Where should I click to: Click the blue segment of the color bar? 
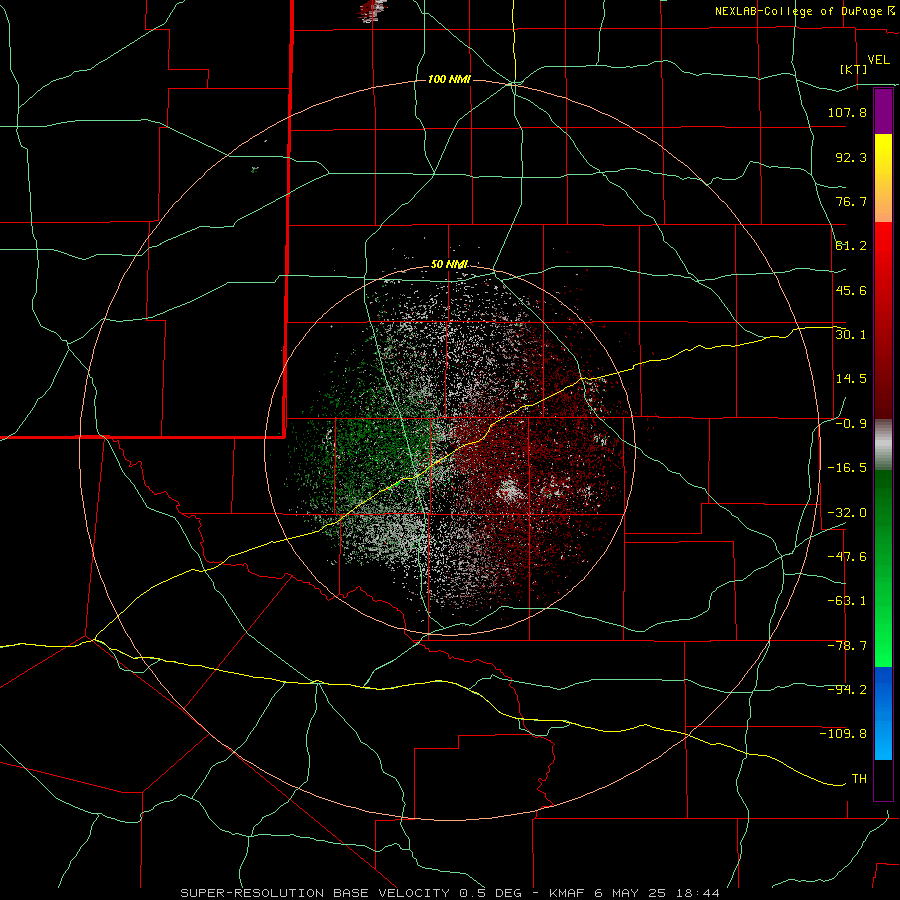[883, 713]
